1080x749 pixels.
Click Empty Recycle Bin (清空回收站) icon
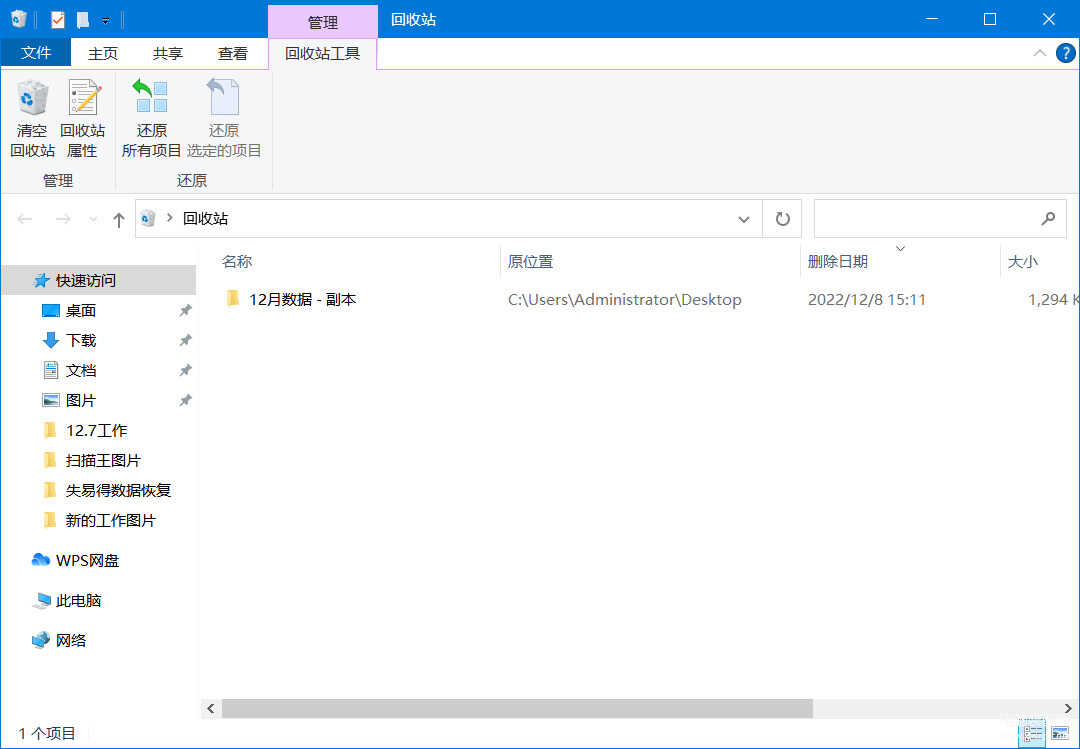[32, 98]
